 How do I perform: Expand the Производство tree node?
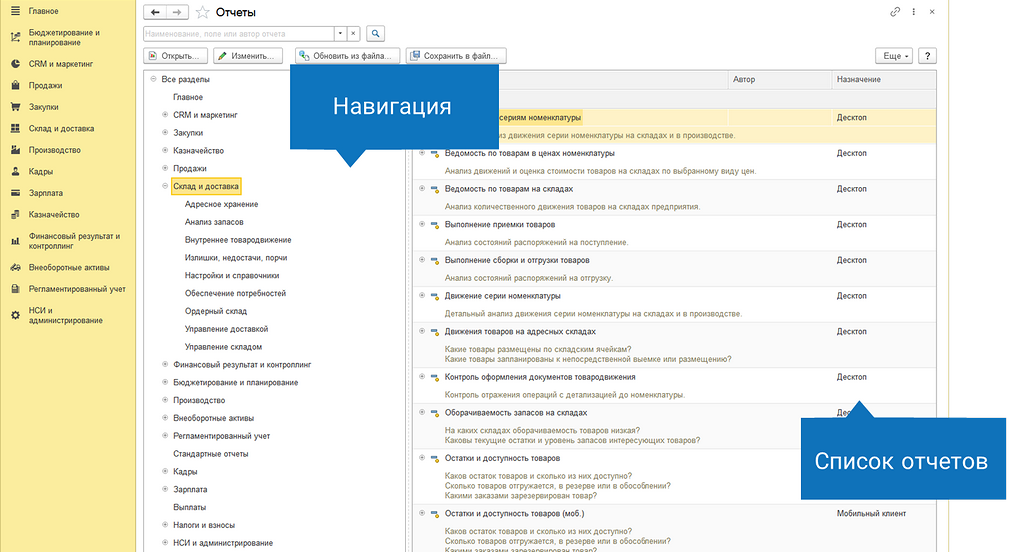pyautogui.click(x=165, y=400)
